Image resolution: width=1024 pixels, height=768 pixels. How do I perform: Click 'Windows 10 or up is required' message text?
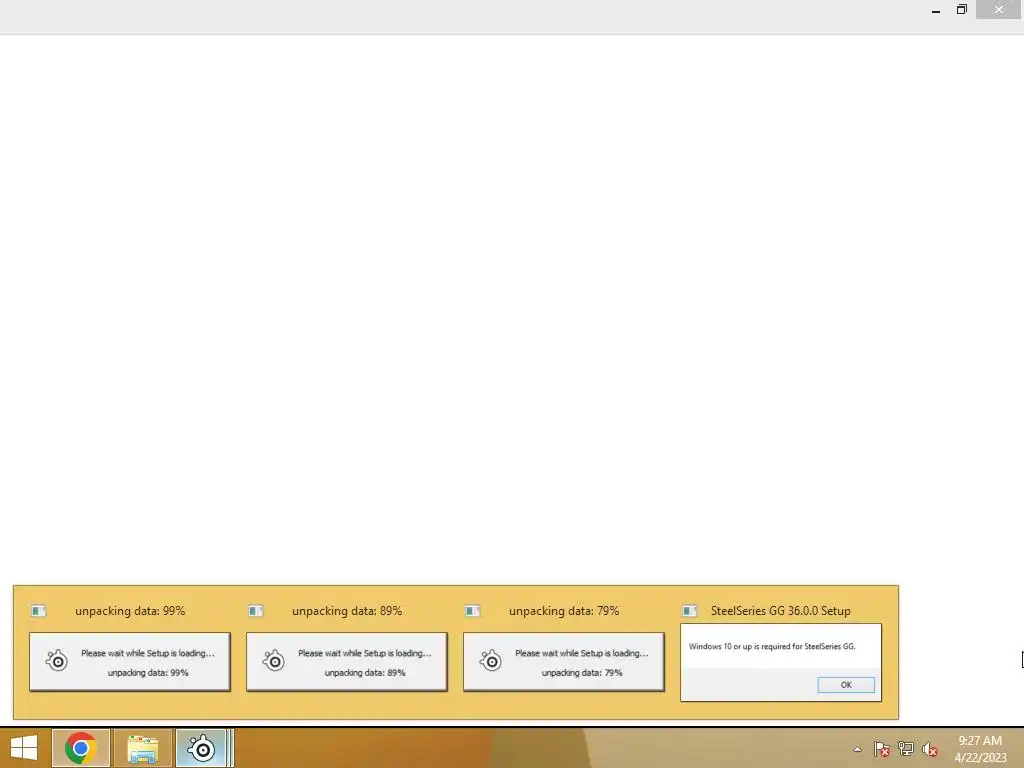(x=772, y=647)
